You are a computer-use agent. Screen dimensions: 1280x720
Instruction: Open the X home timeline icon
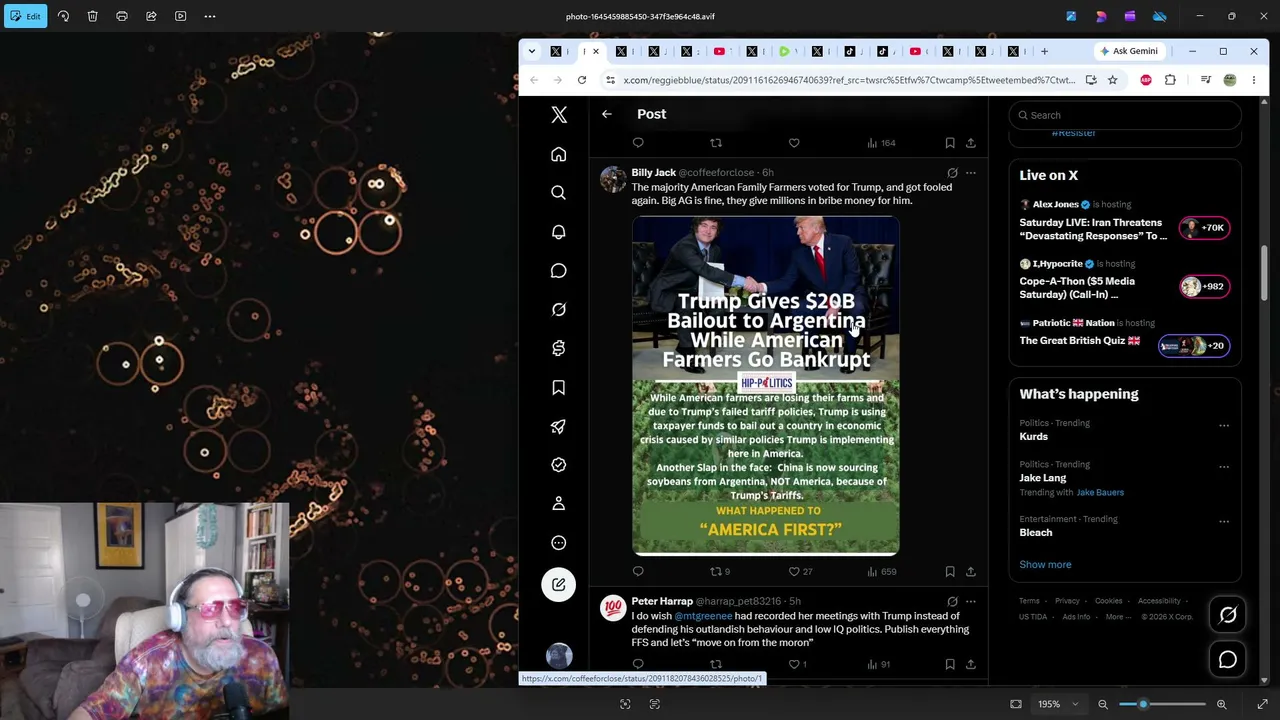[559, 154]
